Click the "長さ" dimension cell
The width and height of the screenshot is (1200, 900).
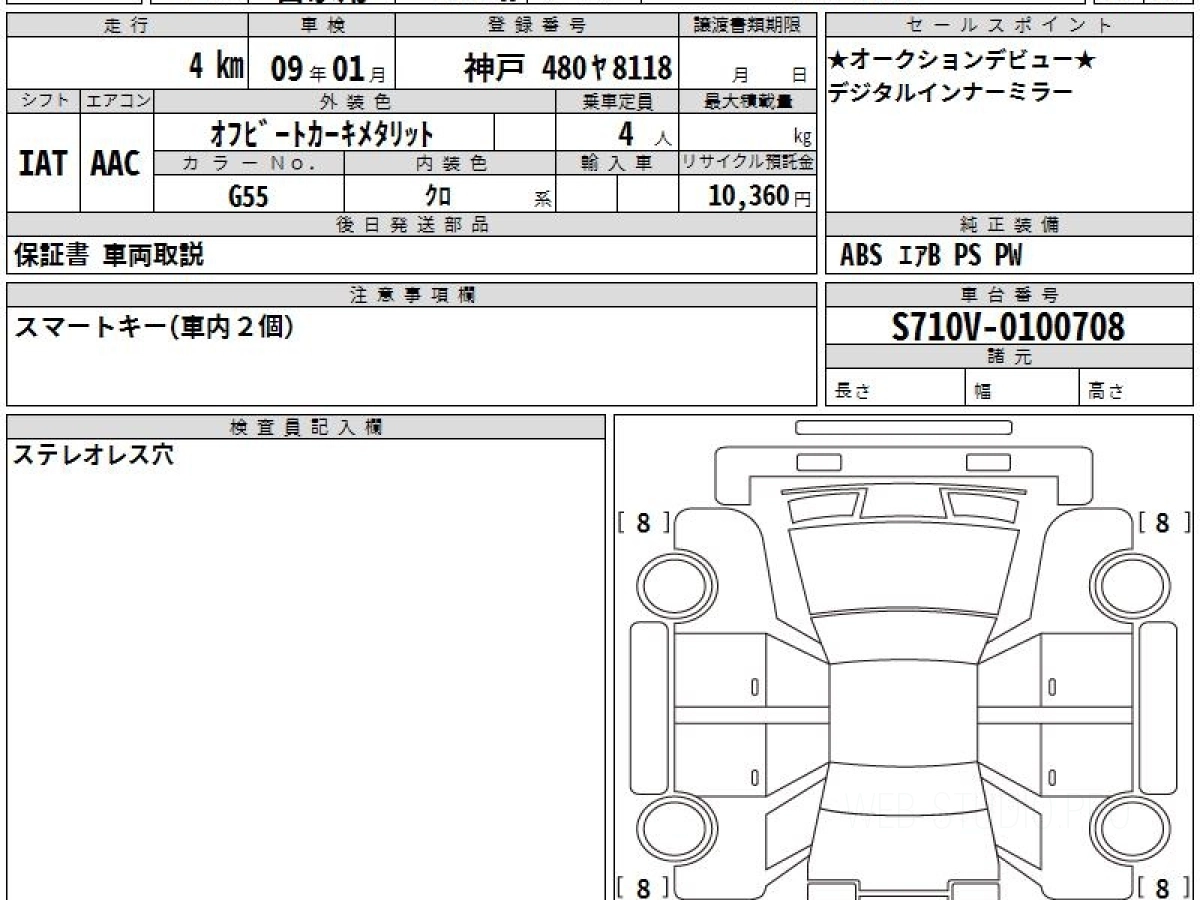click(894, 388)
